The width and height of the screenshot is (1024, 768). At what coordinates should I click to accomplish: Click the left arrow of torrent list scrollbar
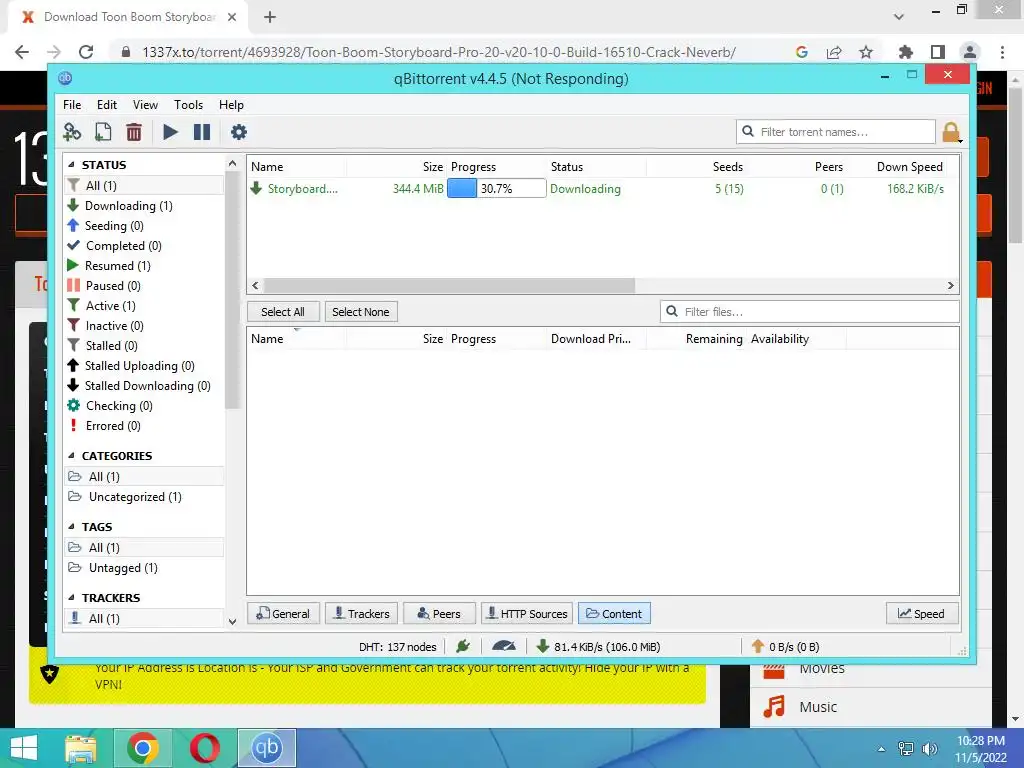[x=255, y=285]
